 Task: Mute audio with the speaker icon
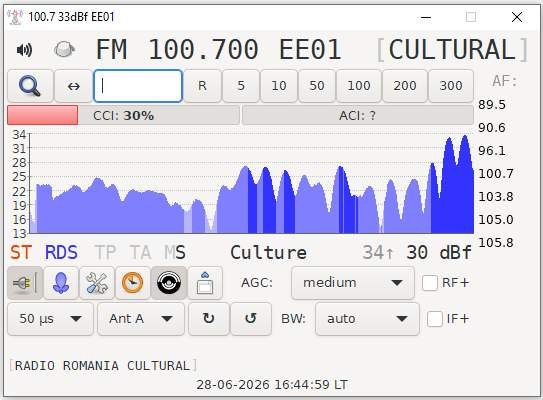click(x=24, y=50)
